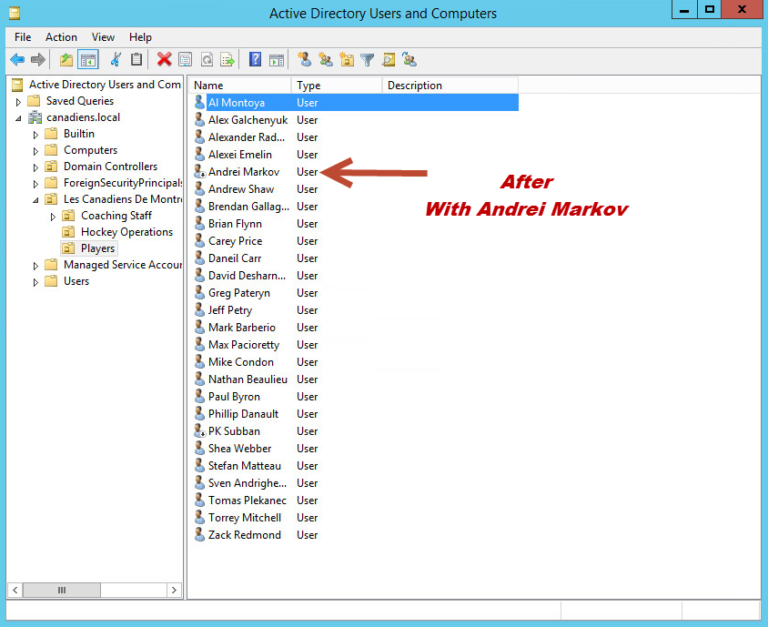
Task: Click canadiens.local domain icon
Action: tap(35, 118)
